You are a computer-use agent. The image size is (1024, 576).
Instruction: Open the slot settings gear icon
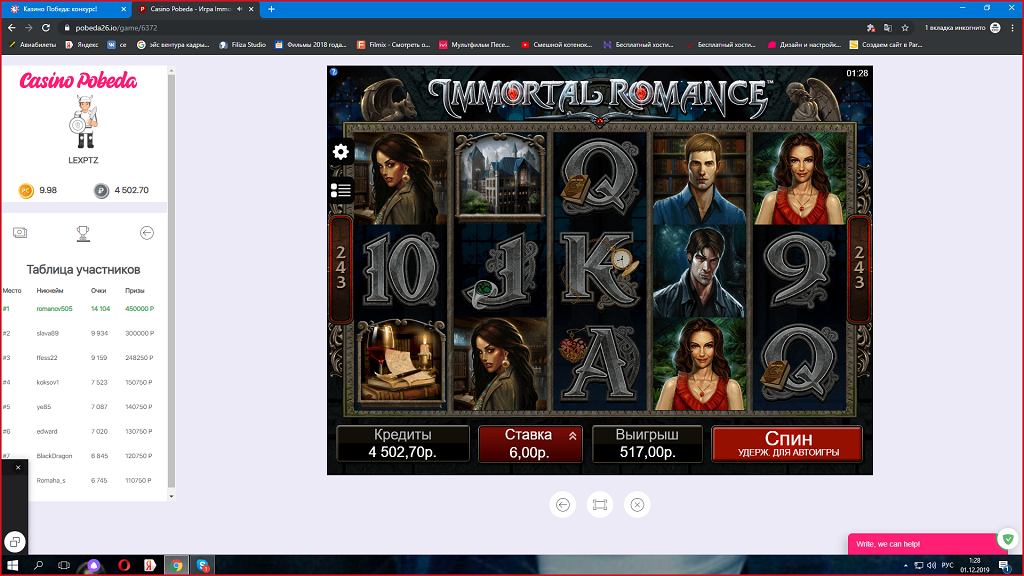pyautogui.click(x=340, y=152)
